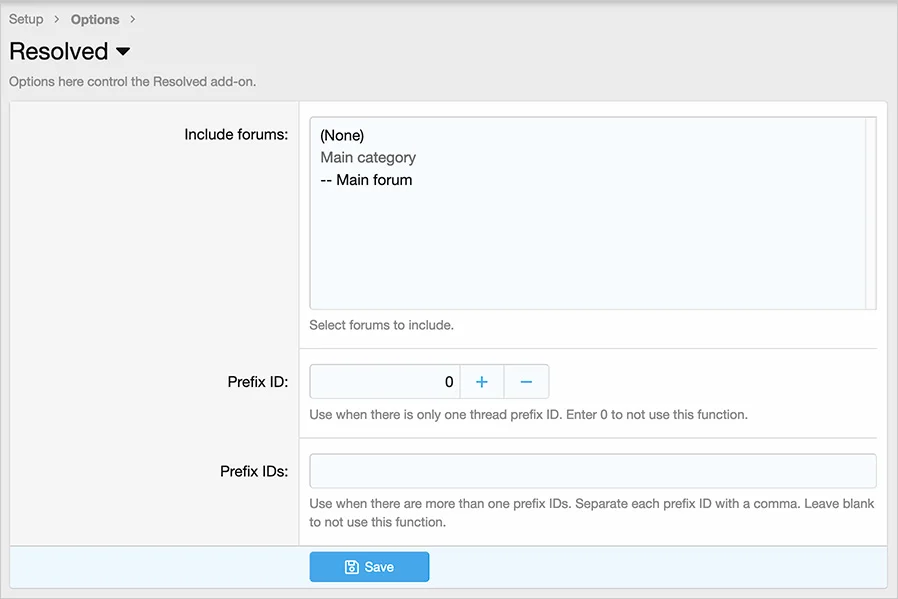The height and width of the screenshot is (599, 898).
Task: Go to Setup in the breadcrumb
Action: [26, 19]
